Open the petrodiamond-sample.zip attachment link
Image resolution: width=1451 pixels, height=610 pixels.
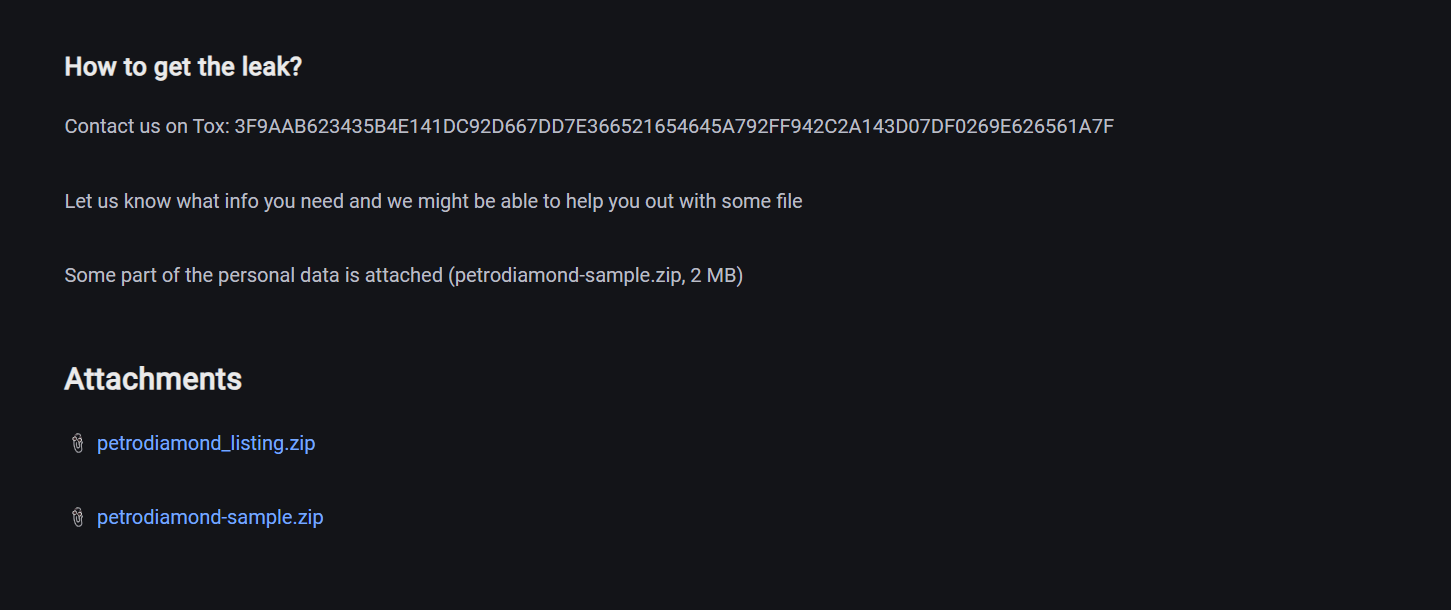[x=210, y=517]
